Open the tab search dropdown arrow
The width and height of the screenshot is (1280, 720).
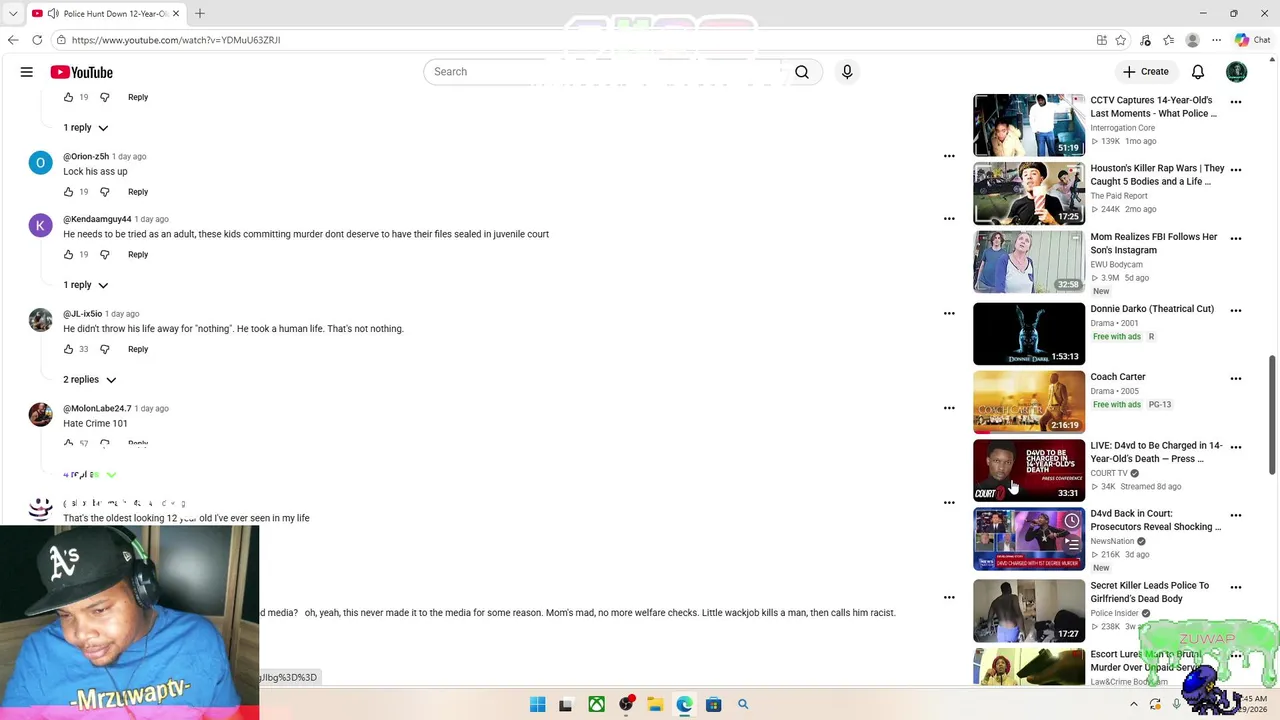tap(13, 13)
